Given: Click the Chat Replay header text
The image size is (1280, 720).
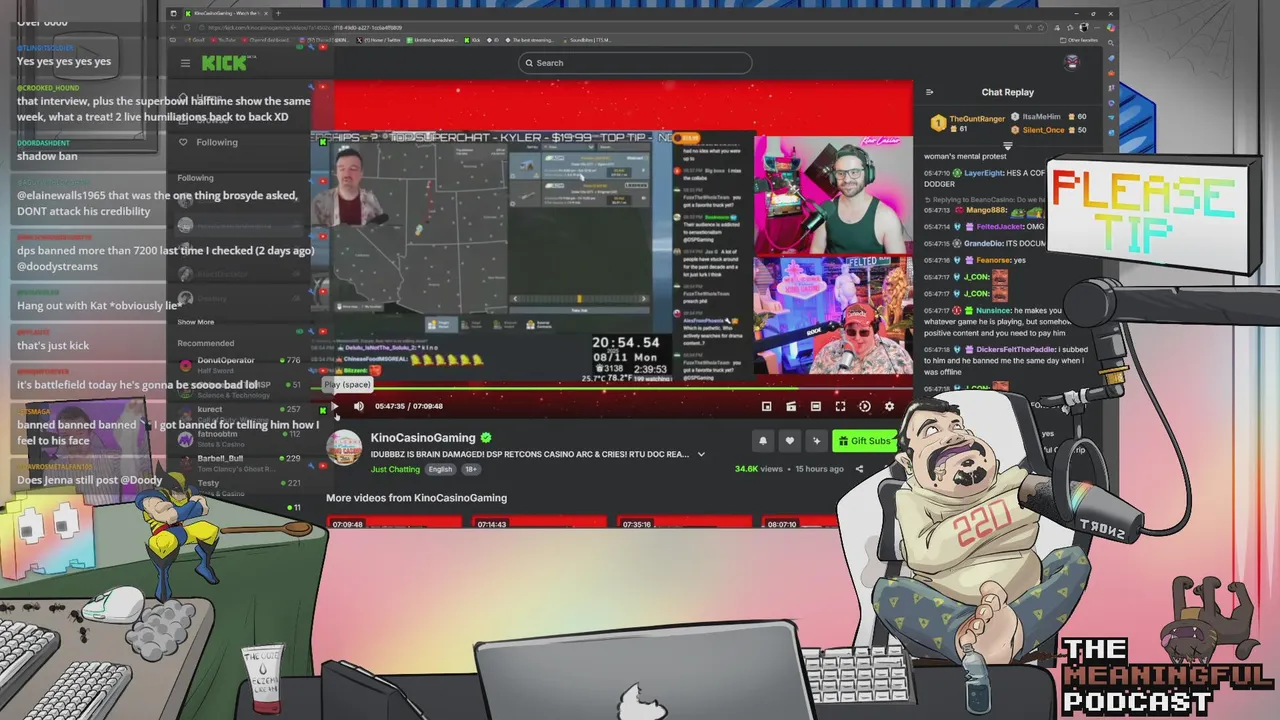Looking at the screenshot, I should click(x=1007, y=92).
